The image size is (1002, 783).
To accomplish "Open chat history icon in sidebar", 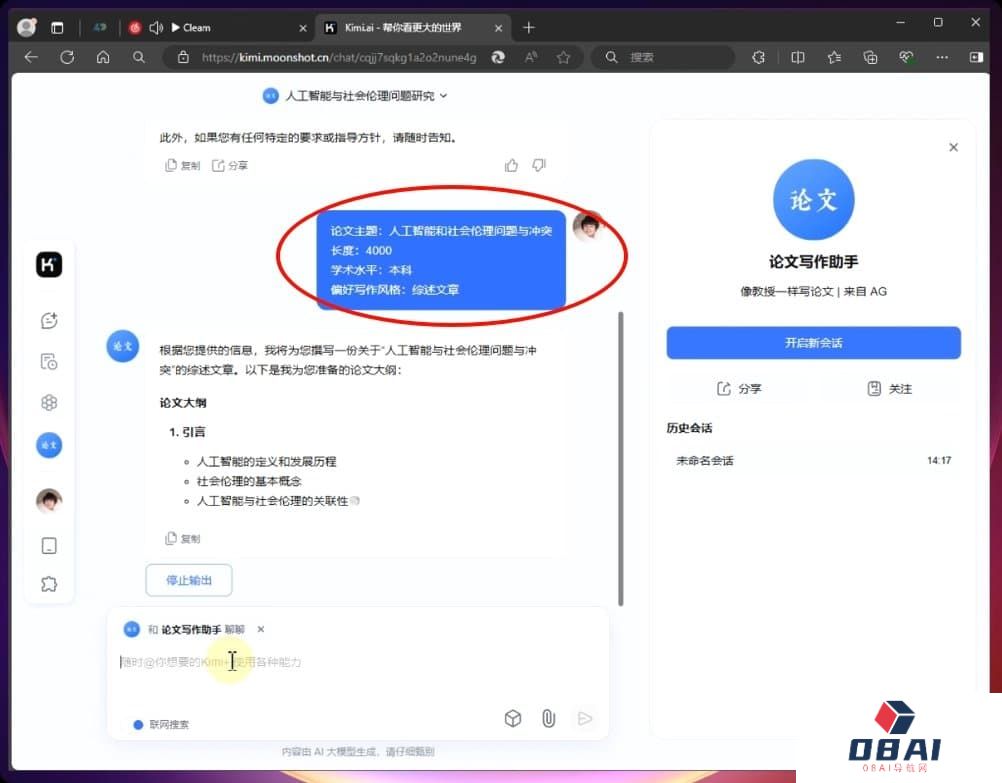I will (x=49, y=362).
